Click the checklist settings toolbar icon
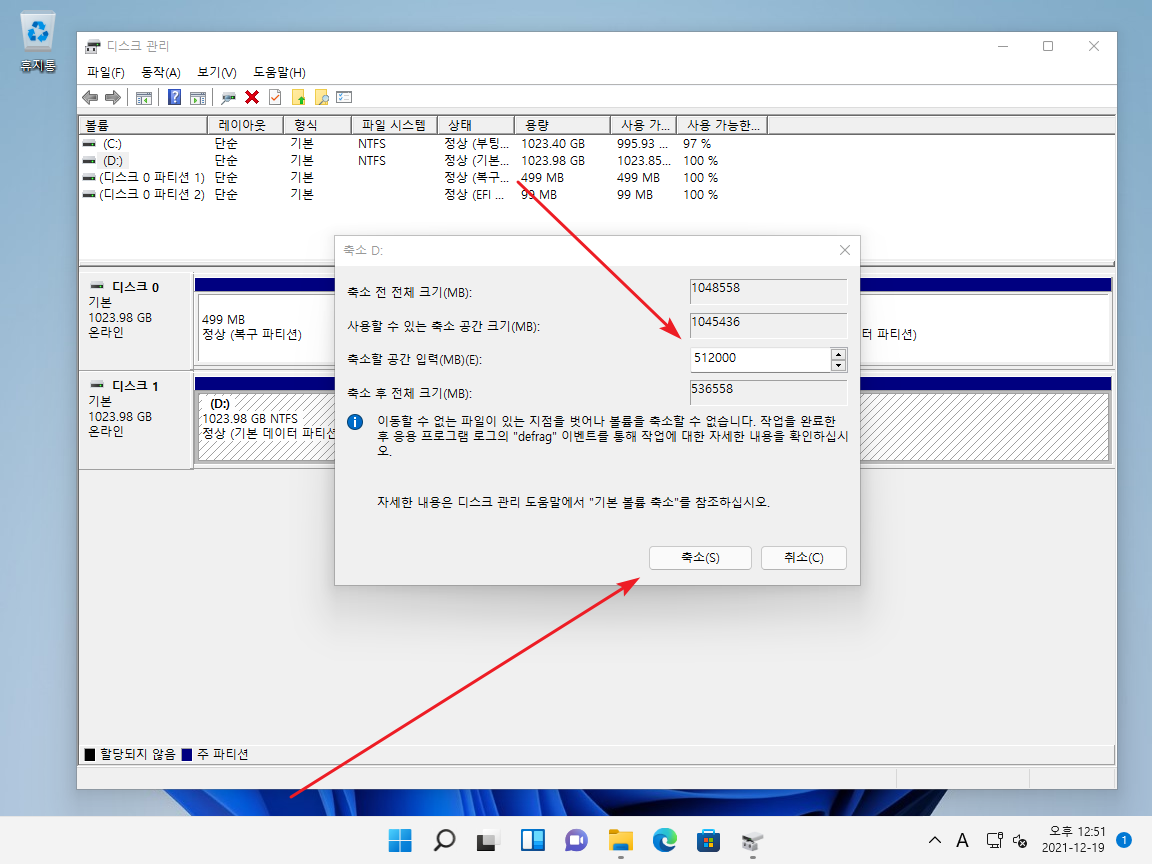 tap(345, 97)
